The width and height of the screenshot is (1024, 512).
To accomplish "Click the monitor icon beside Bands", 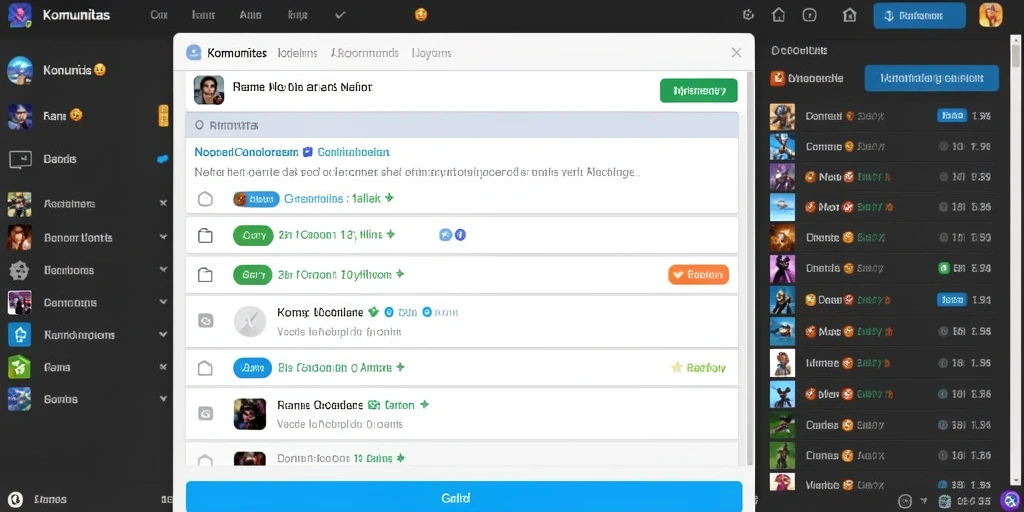I will point(20,159).
